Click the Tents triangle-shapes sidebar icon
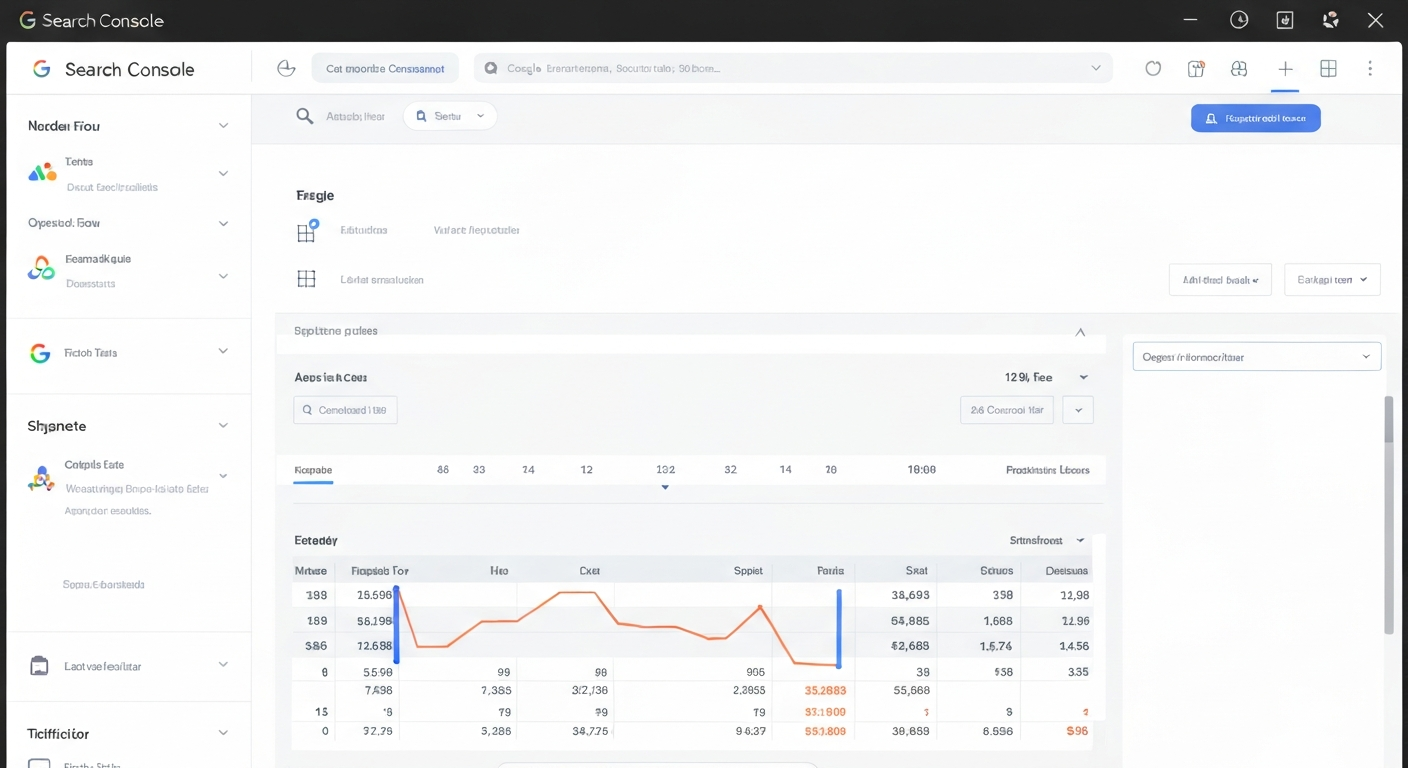Viewport: 1408px width, 768px height. [x=42, y=173]
